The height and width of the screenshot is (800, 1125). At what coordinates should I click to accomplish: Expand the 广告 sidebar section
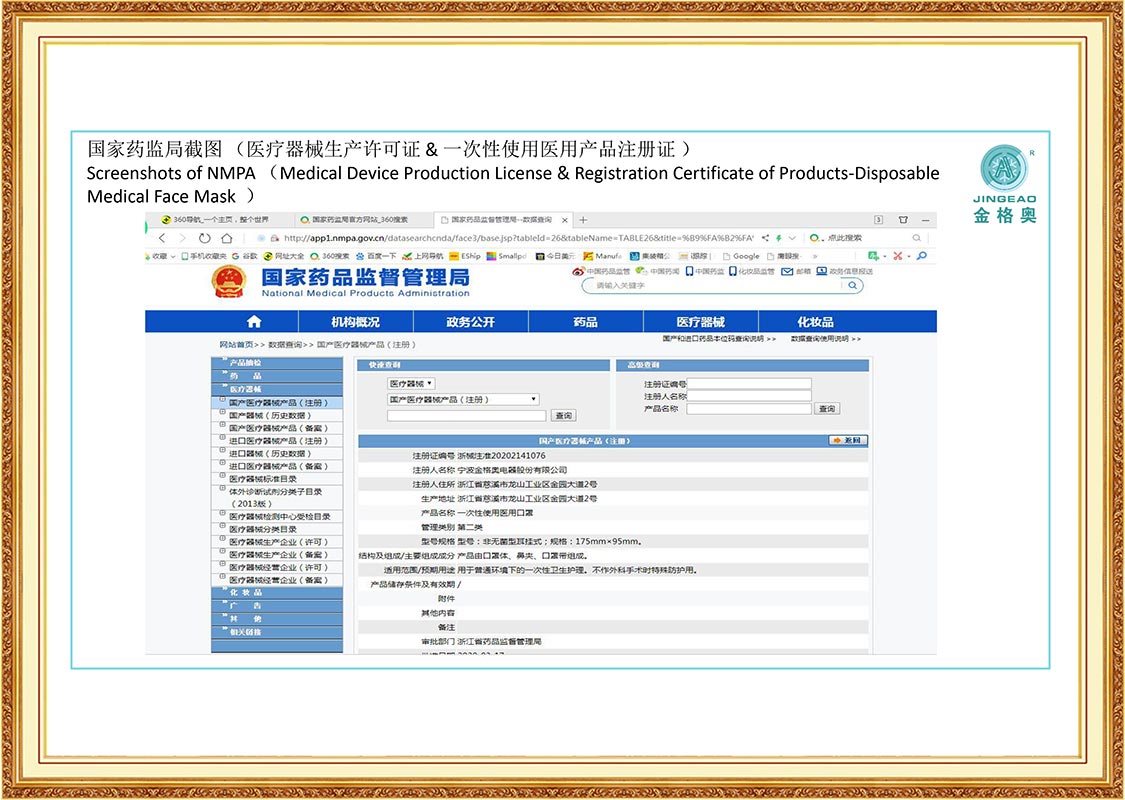coord(277,606)
